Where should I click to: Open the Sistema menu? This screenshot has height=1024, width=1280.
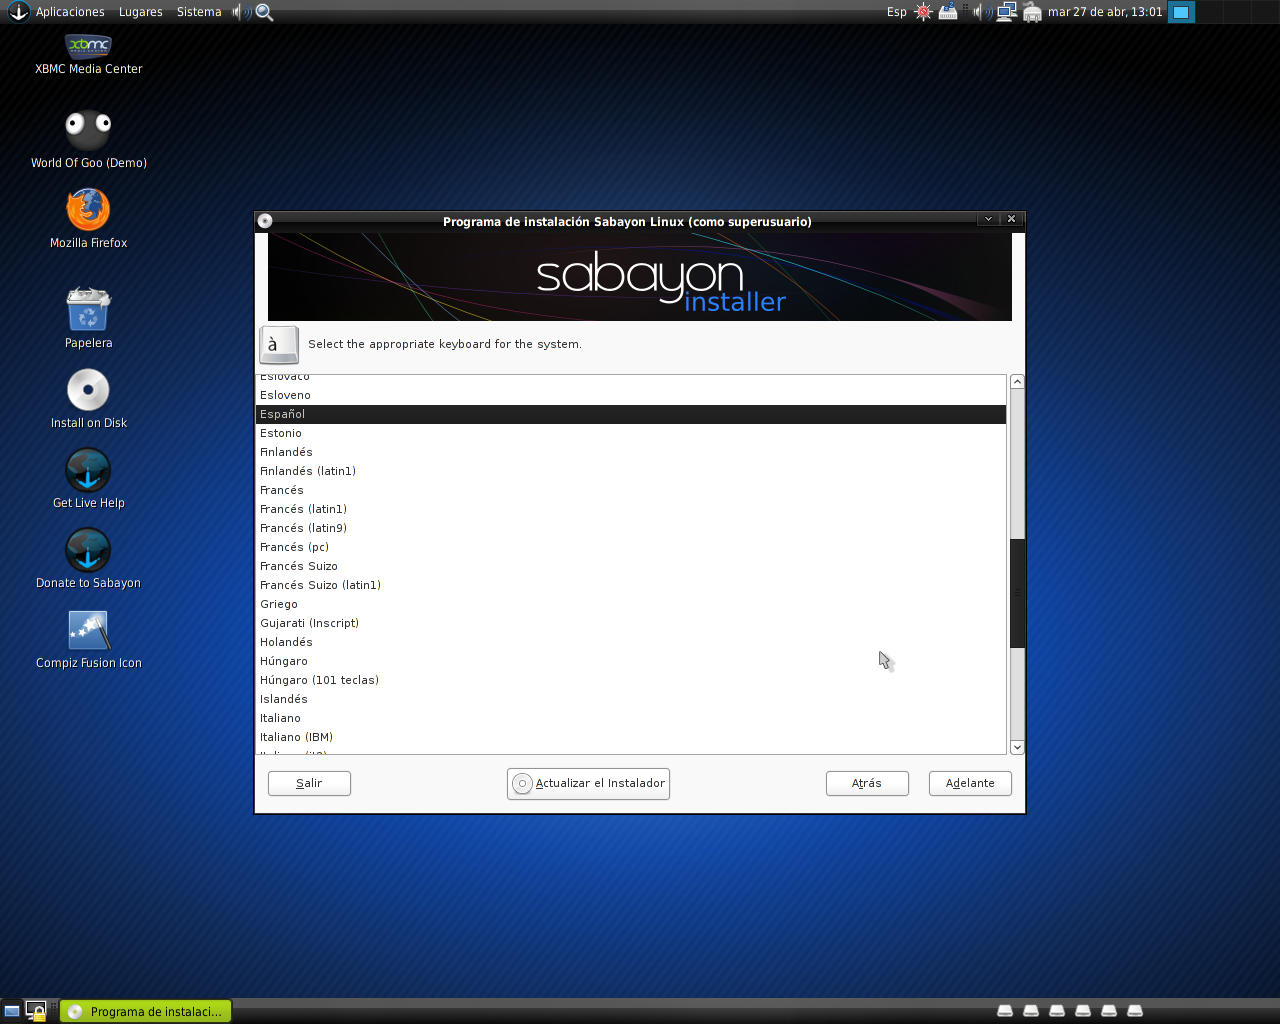(x=199, y=12)
